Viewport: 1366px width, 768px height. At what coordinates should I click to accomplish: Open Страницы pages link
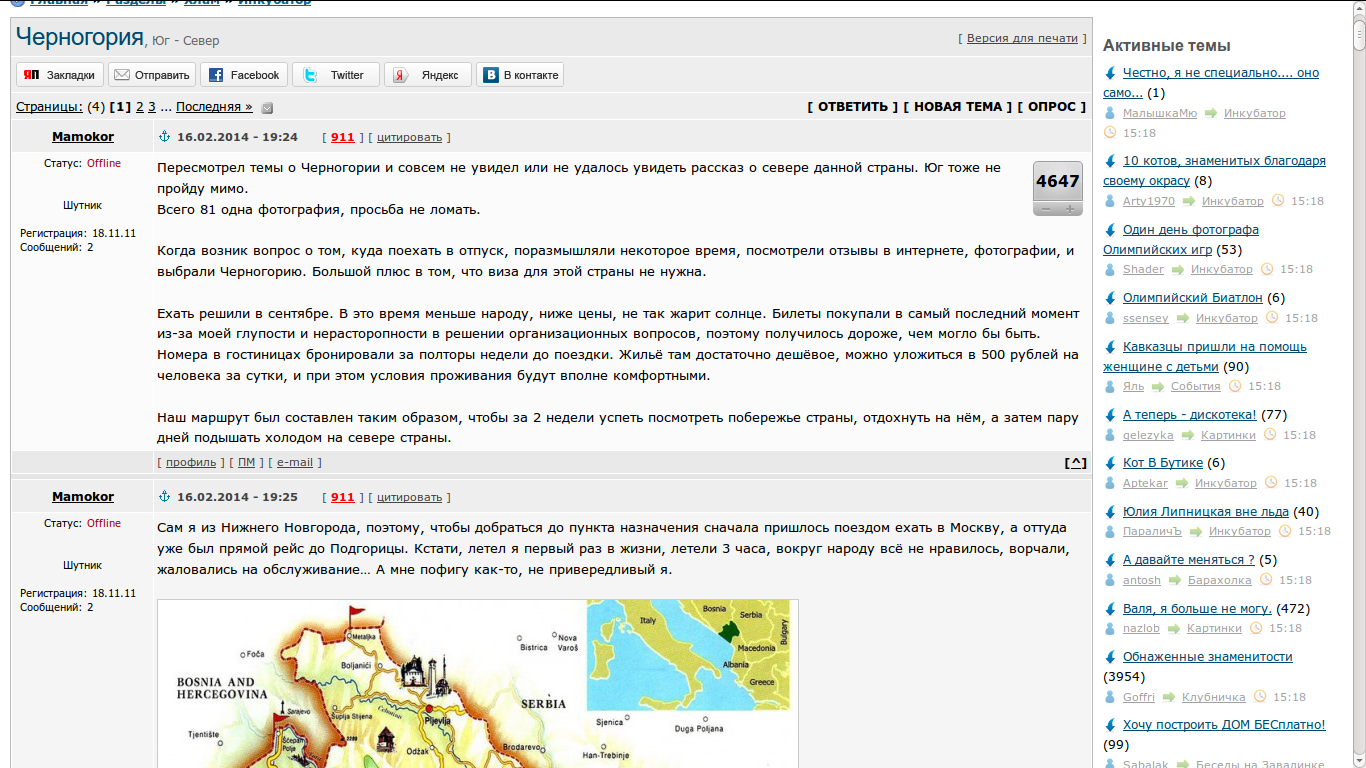point(49,107)
